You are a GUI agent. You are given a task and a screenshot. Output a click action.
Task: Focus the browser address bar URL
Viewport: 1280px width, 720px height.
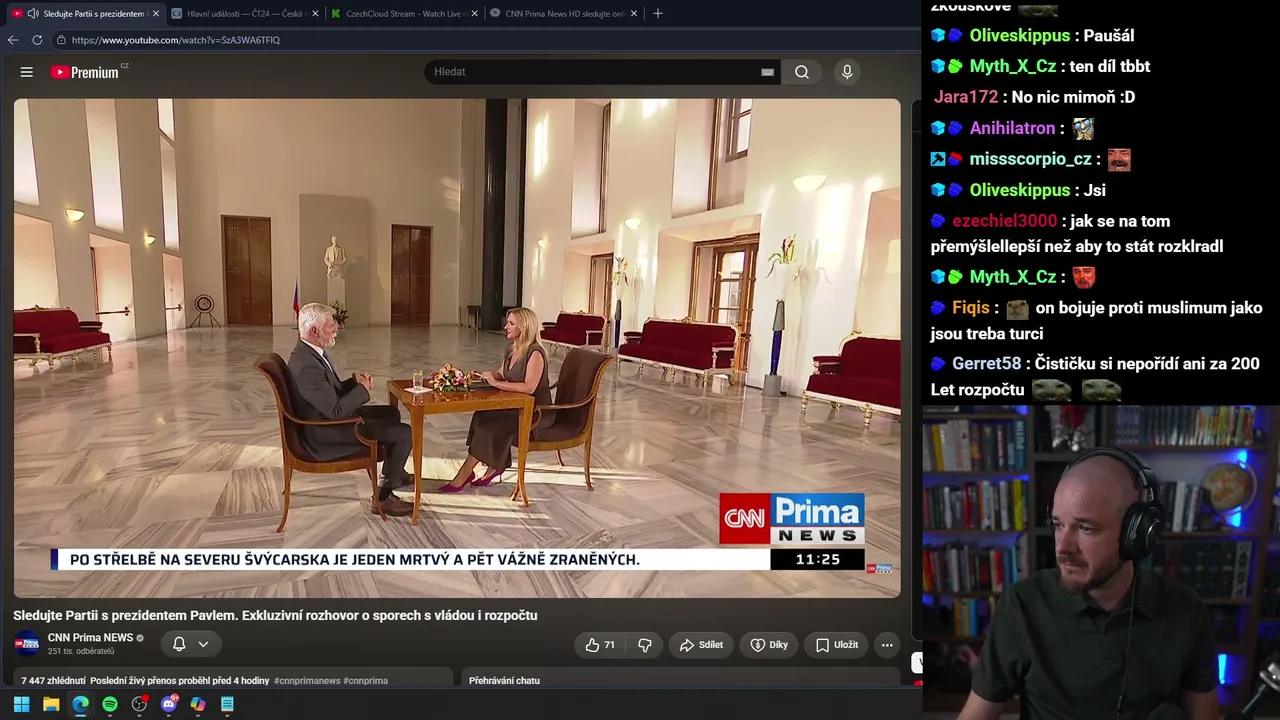coord(176,40)
